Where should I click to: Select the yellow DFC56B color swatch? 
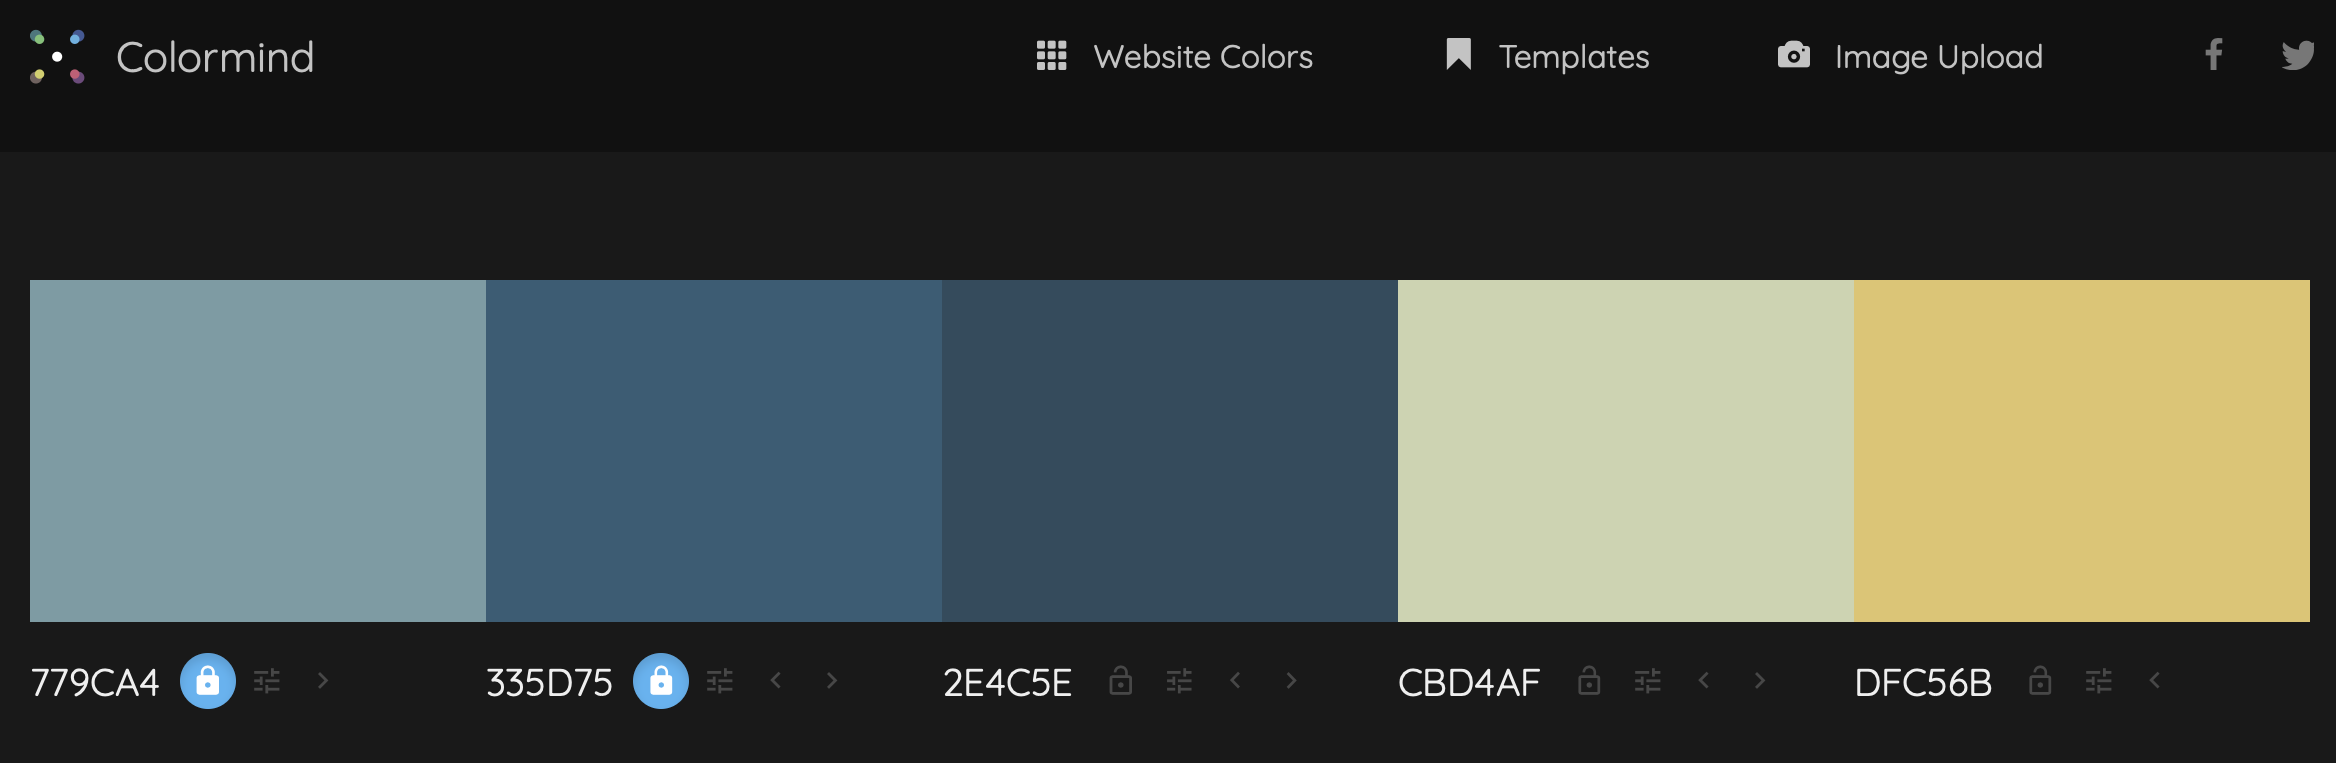[2082, 451]
